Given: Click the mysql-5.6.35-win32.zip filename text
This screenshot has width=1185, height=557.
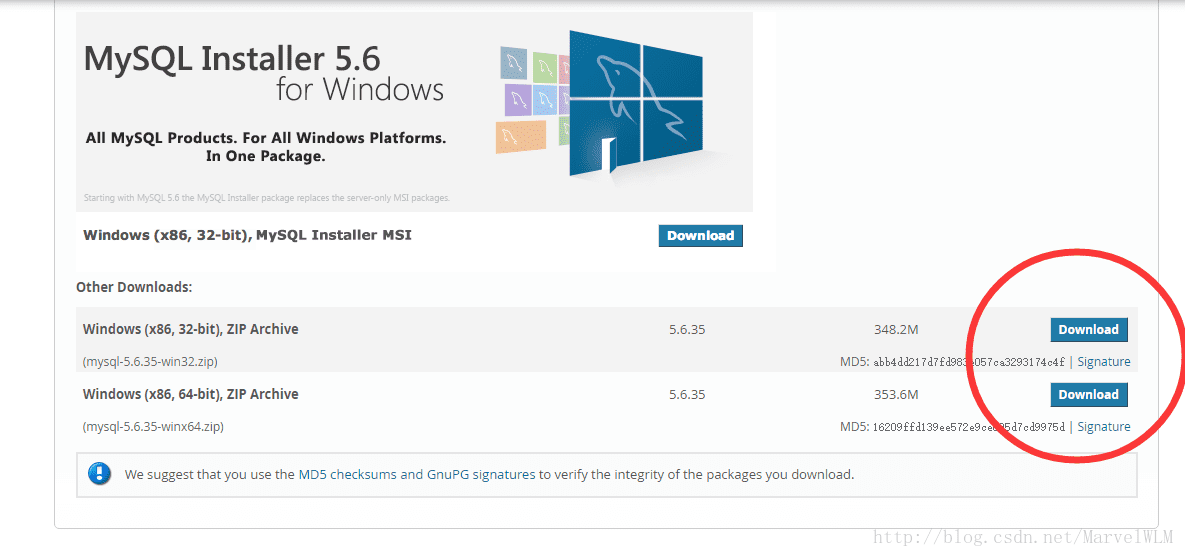Looking at the screenshot, I should tap(150, 362).
